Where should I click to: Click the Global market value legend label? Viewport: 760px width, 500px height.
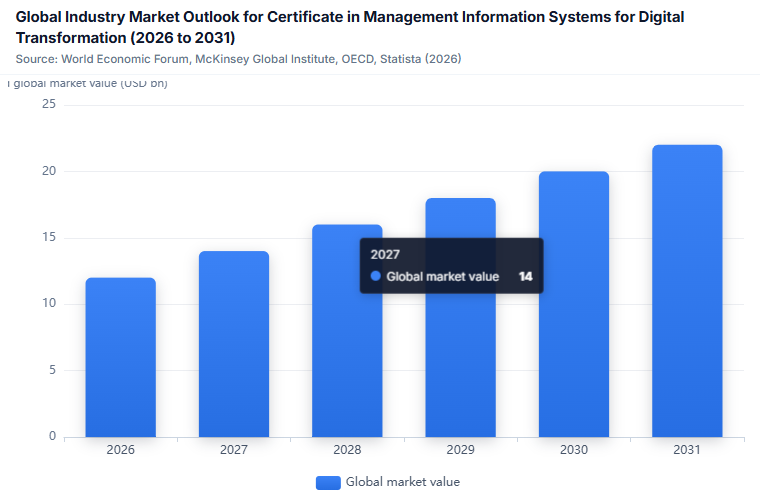pyautogui.click(x=403, y=482)
